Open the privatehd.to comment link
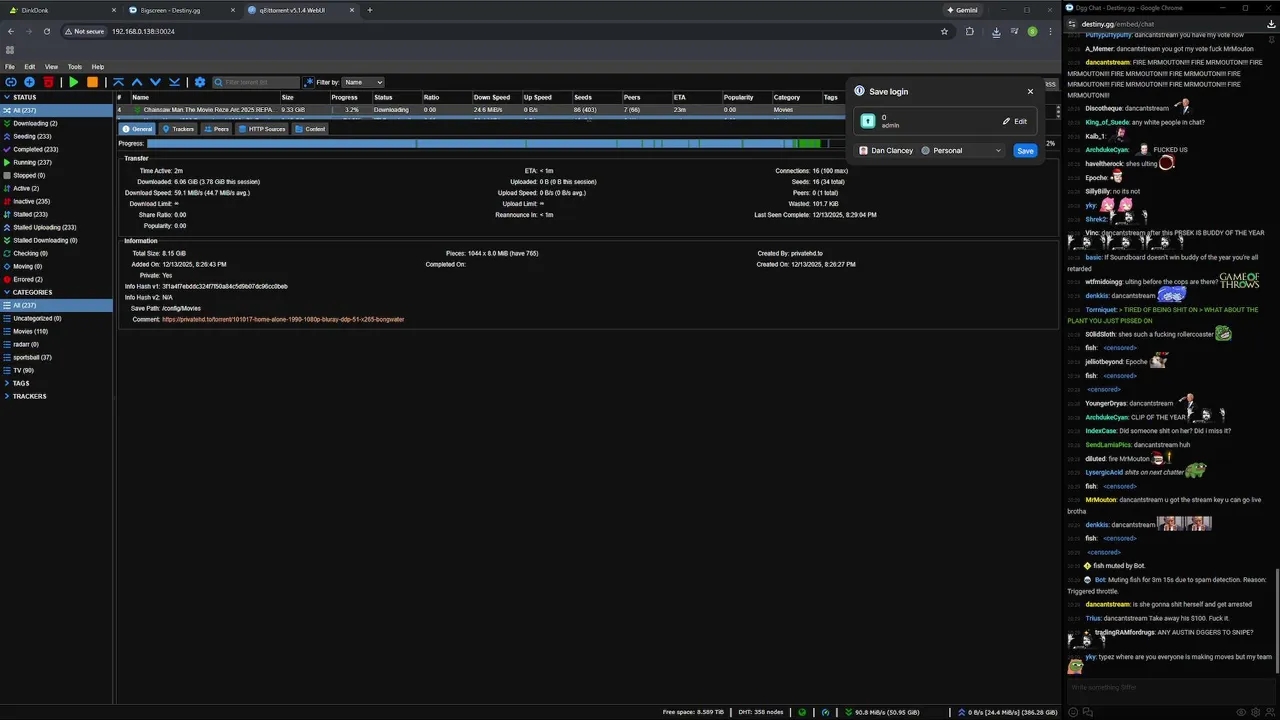 pyautogui.click(x=283, y=319)
